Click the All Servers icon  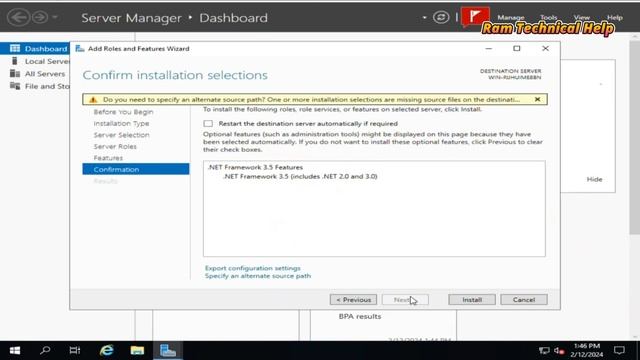(15, 73)
